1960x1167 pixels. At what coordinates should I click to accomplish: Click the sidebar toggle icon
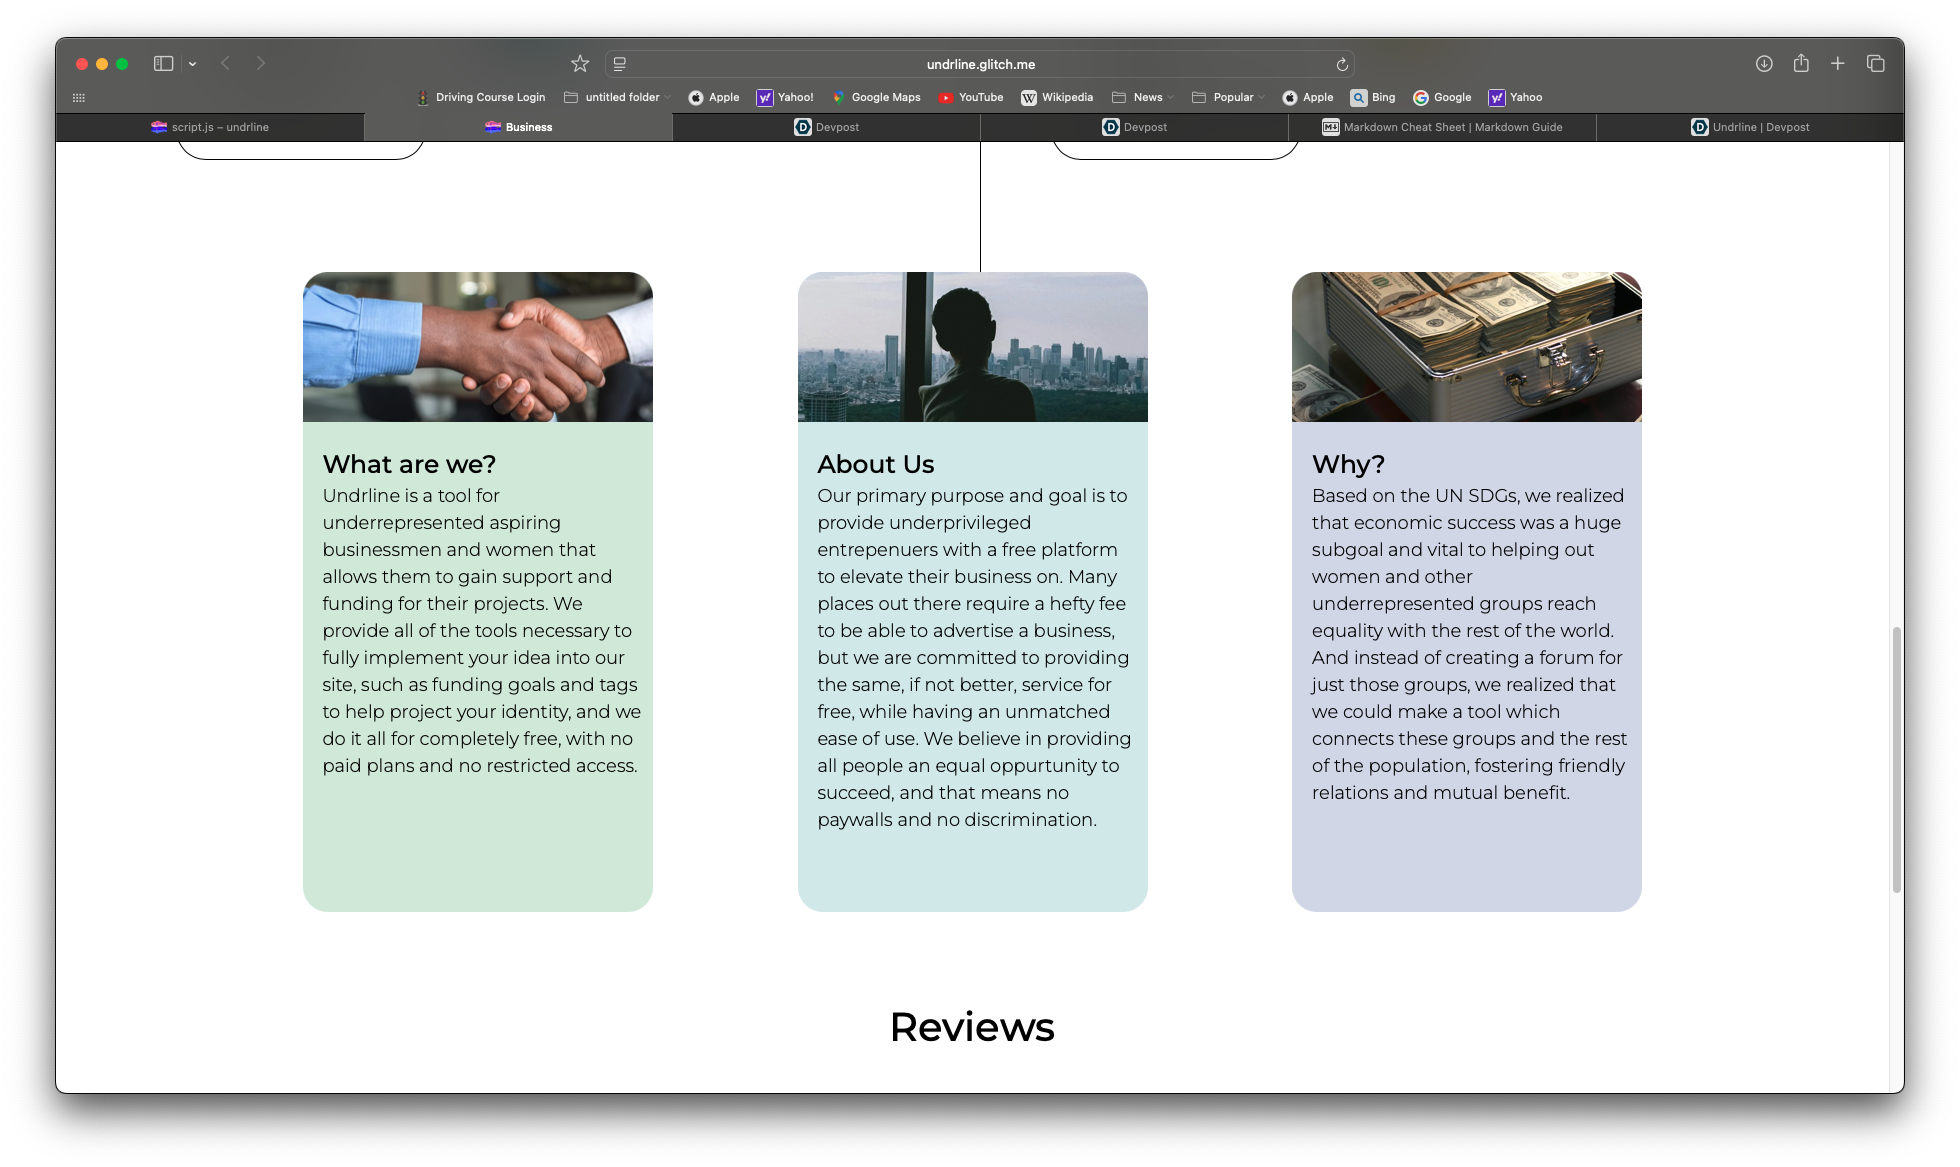[x=163, y=64]
